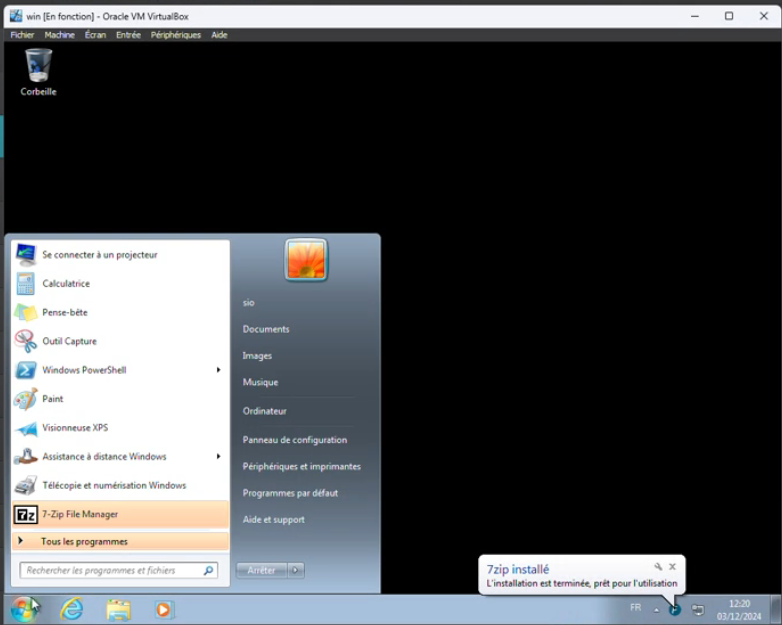
Task: Open Ordinateur from the Start menu
Action: coord(265,411)
